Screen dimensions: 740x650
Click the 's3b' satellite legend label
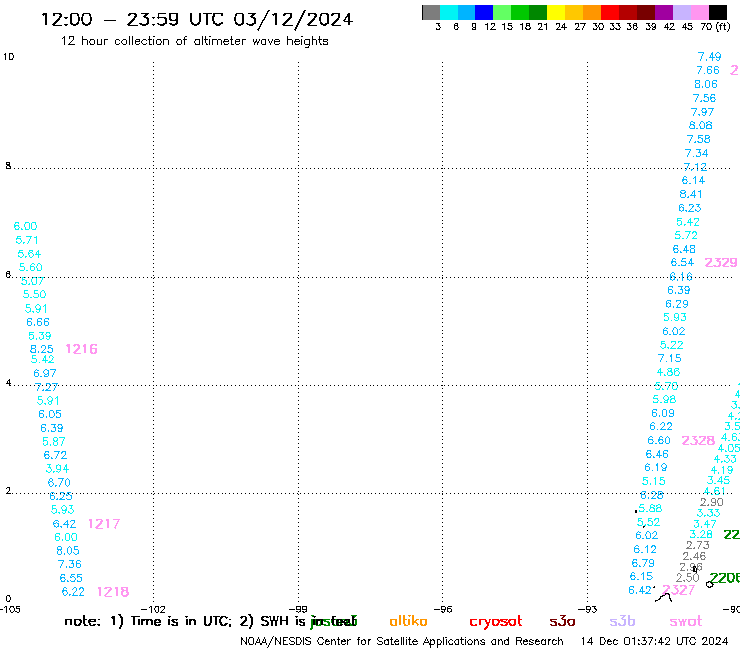tap(622, 621)
